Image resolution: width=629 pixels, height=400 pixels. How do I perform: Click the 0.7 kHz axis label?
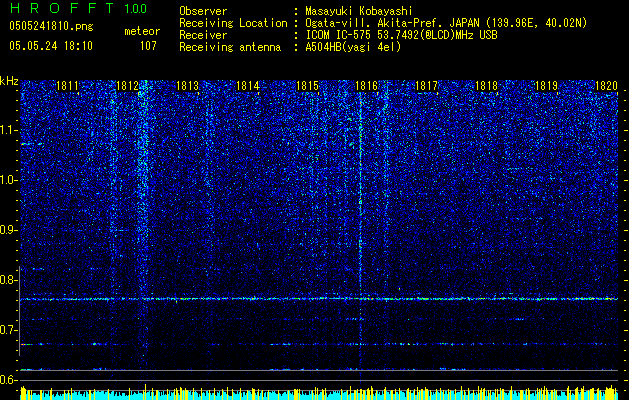(x=8, y=330)
